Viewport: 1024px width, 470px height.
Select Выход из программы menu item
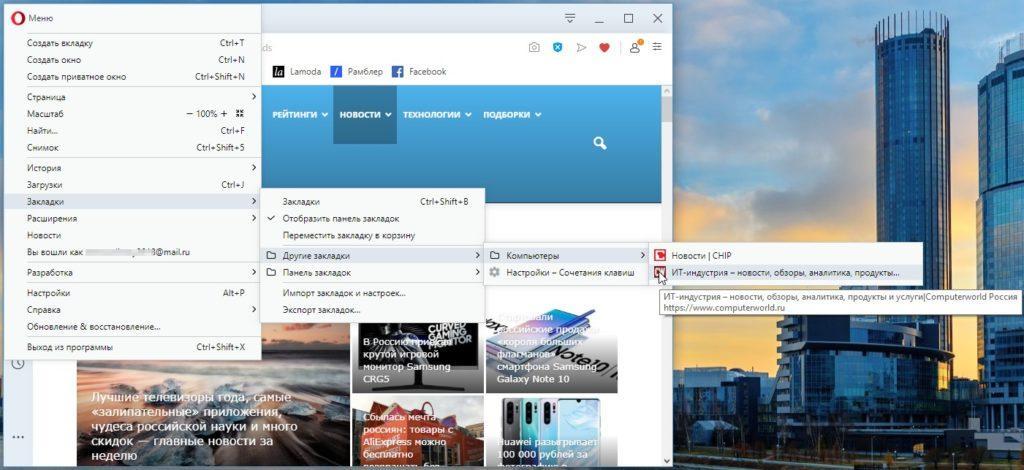(133, 347)
